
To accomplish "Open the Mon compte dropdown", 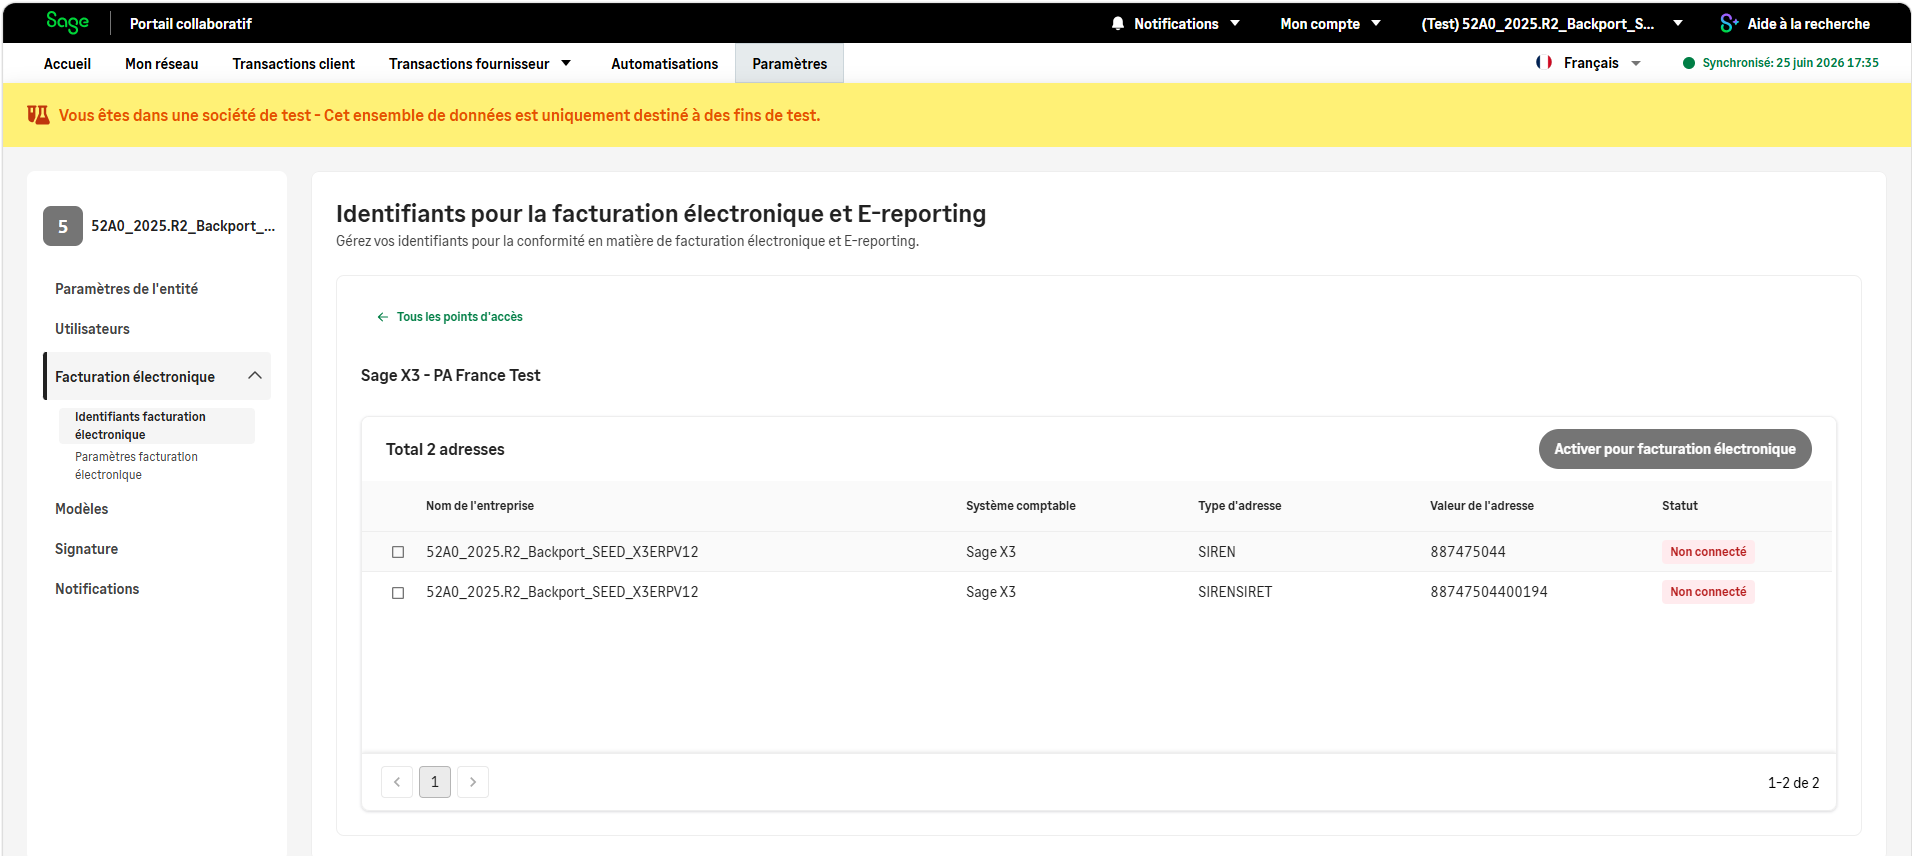I will tap(1330, 23).
